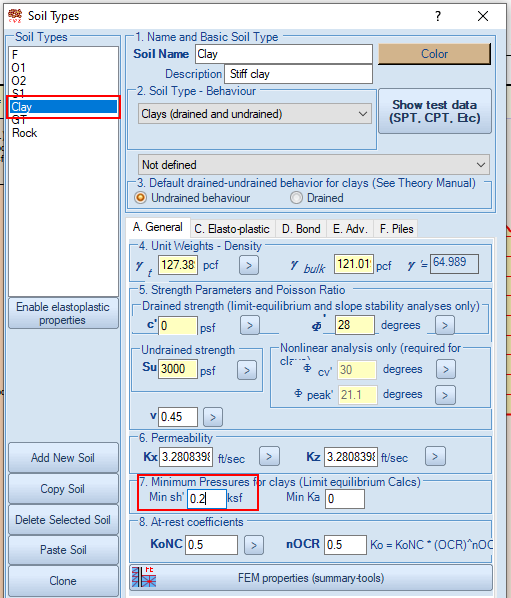
Task: Select soil Rock in the list
Action: click(x=63, y=133)
